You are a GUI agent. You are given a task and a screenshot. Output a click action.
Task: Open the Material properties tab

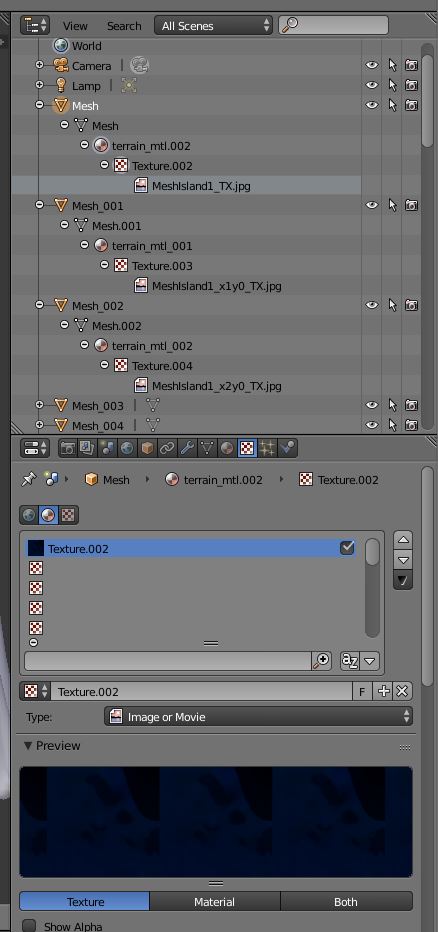click(x=226, y=448)
